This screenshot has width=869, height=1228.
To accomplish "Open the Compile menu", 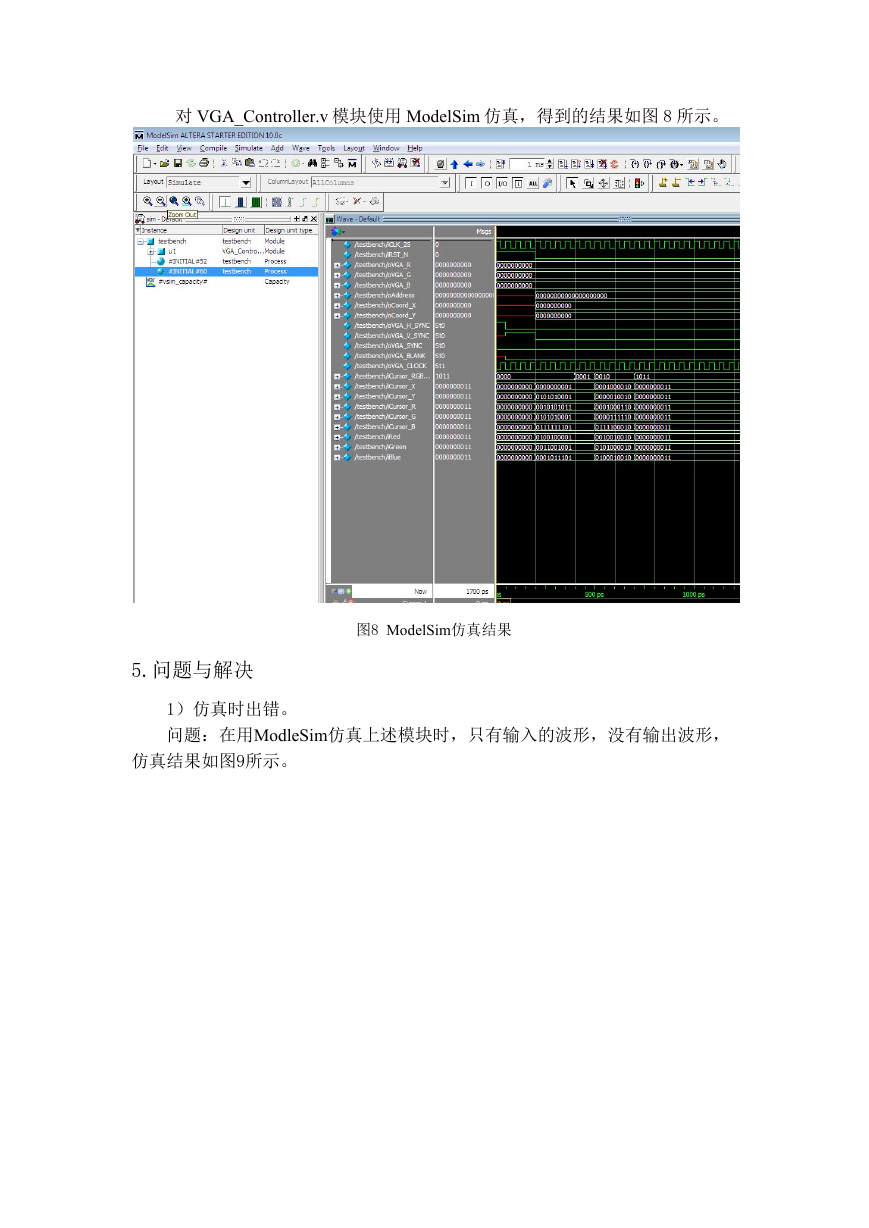I will [213, 148].
